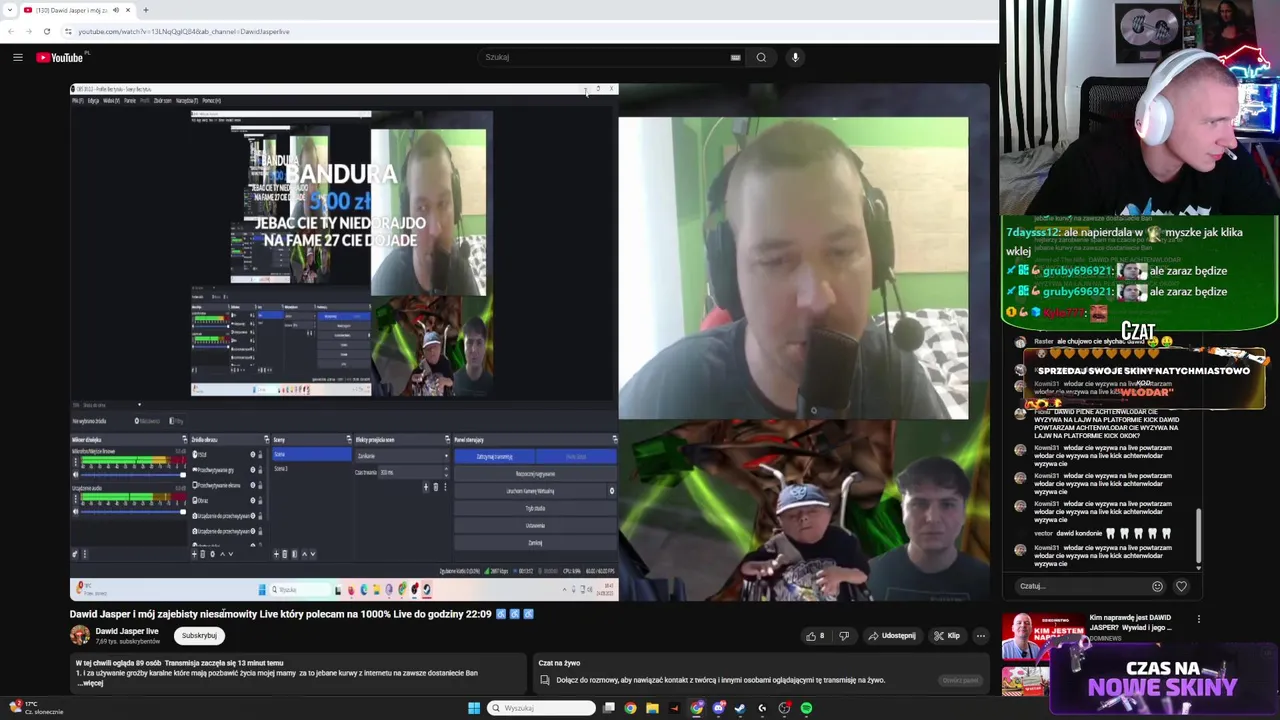This screenshot has height=720, width=1280.
Task: Open the Widok menu in OBS
Action: tap(112, 101)
